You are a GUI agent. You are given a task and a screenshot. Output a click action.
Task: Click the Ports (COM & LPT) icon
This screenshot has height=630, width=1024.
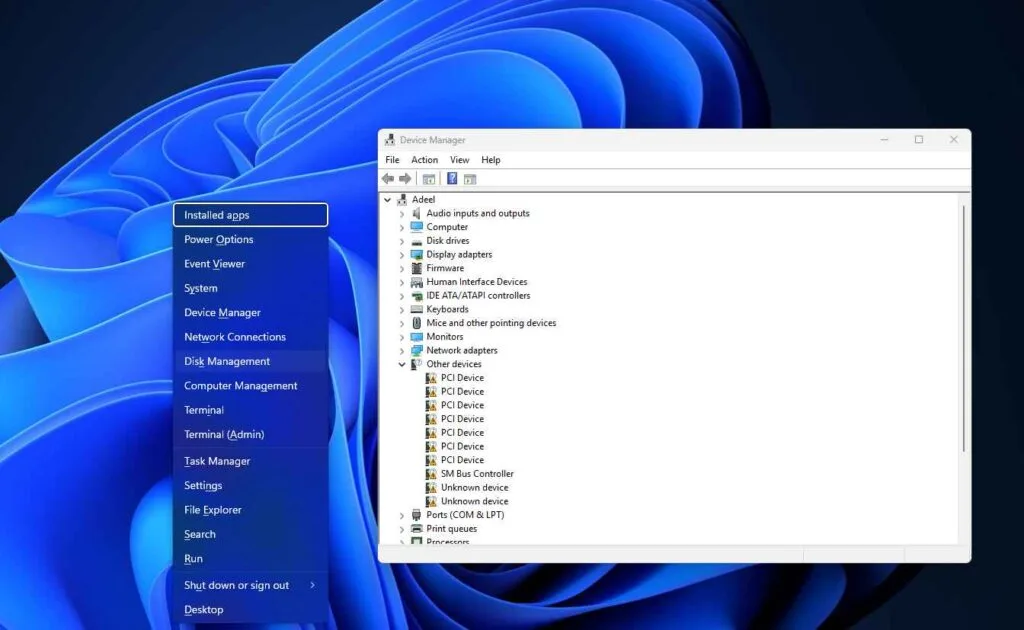[417, 515]
